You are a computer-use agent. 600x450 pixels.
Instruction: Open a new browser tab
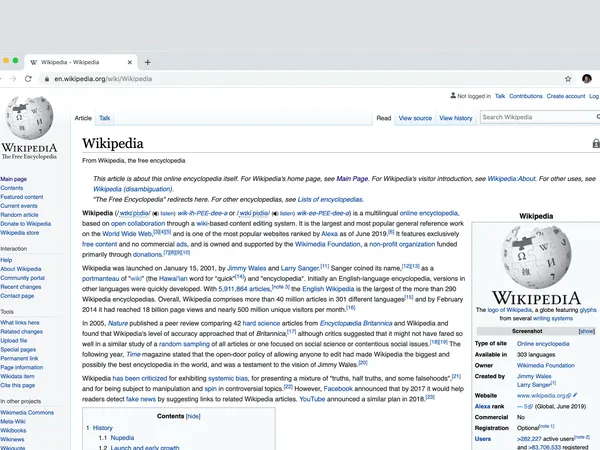point(147,62)
